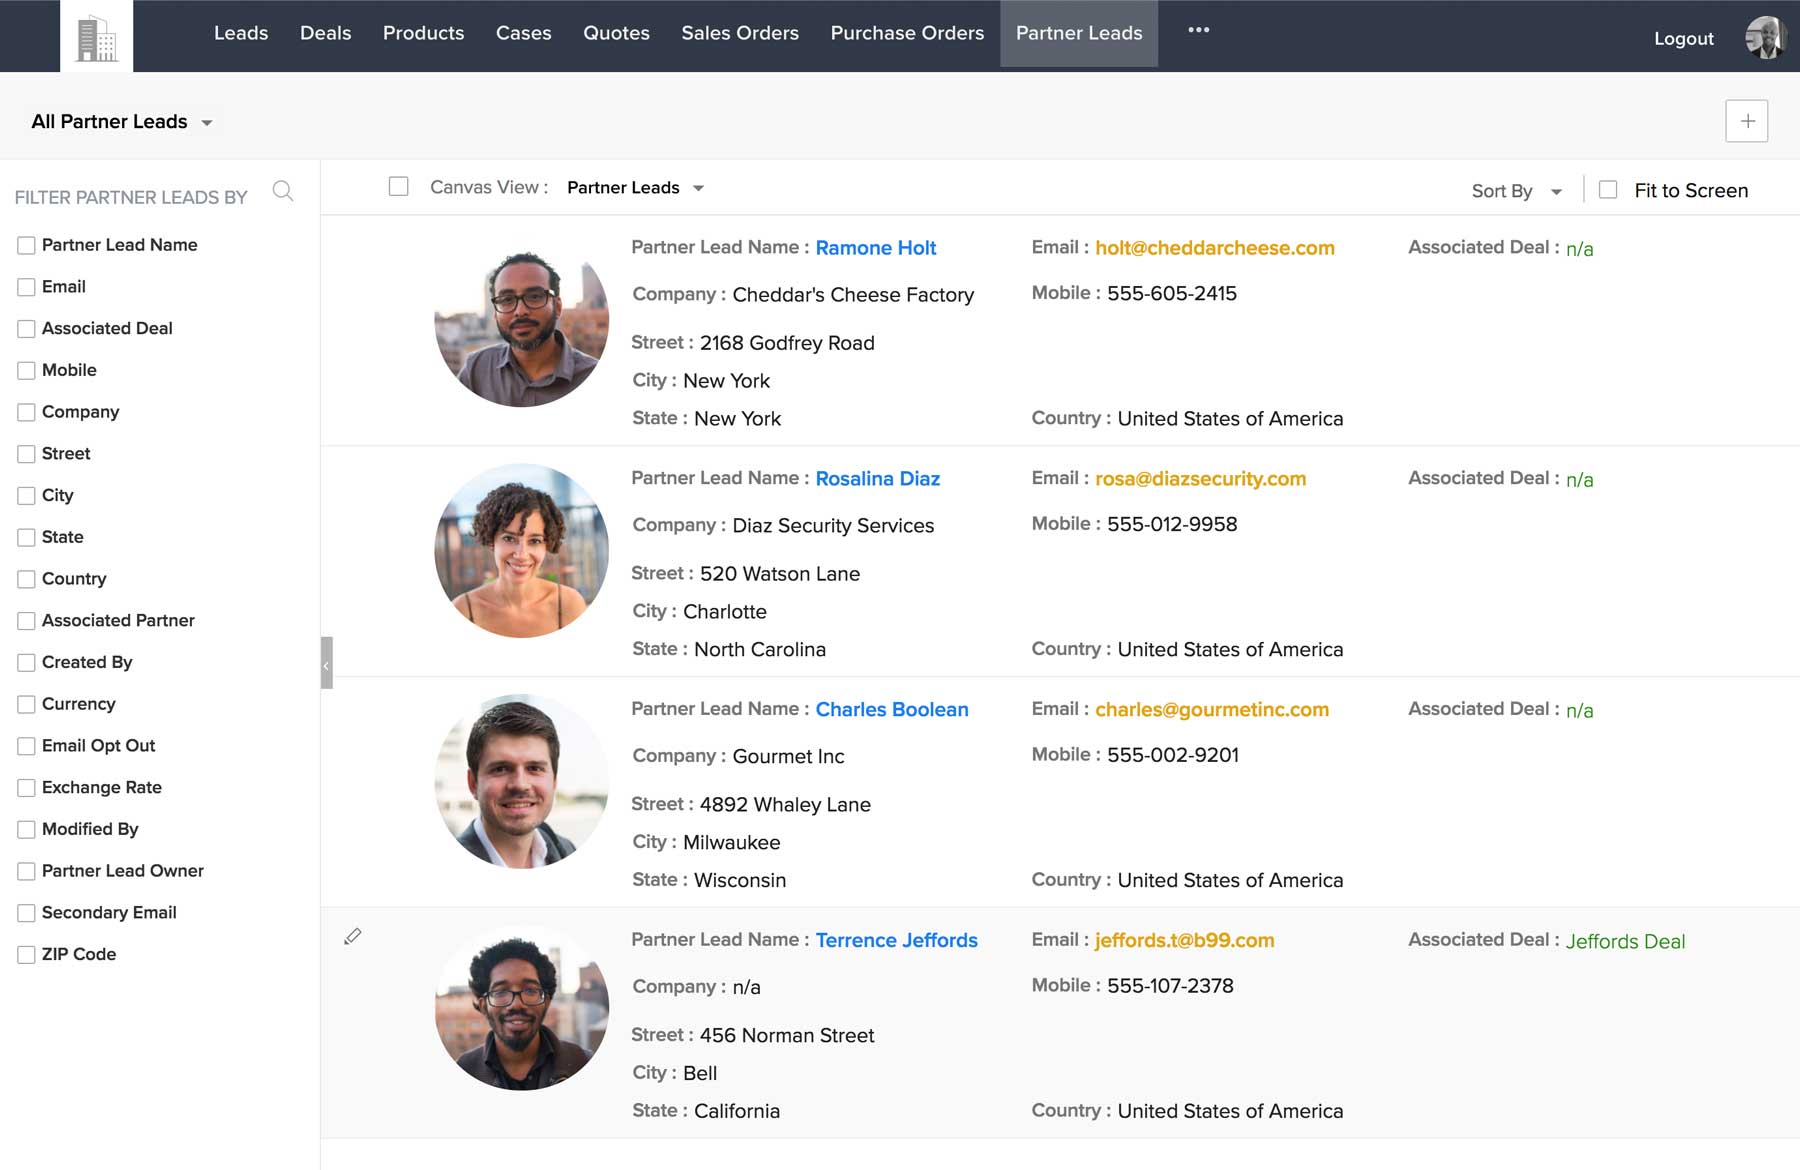Open Terrence Jeffords's lead record

(x=896, y=940)
